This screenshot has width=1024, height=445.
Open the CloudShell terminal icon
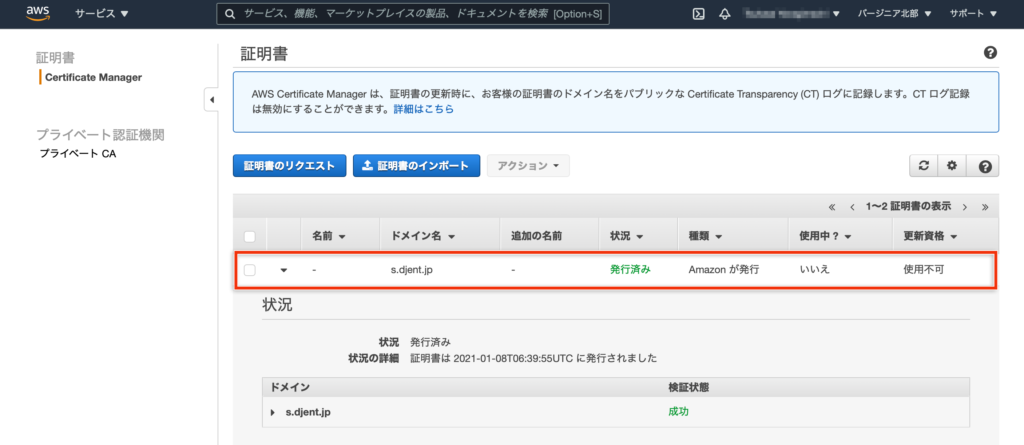pos(698,14)
